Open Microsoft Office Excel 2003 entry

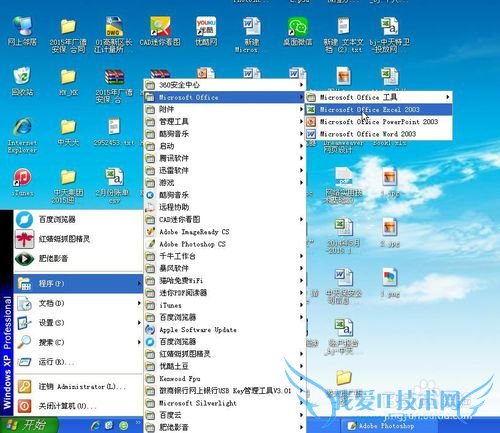(x=379, y=109)
